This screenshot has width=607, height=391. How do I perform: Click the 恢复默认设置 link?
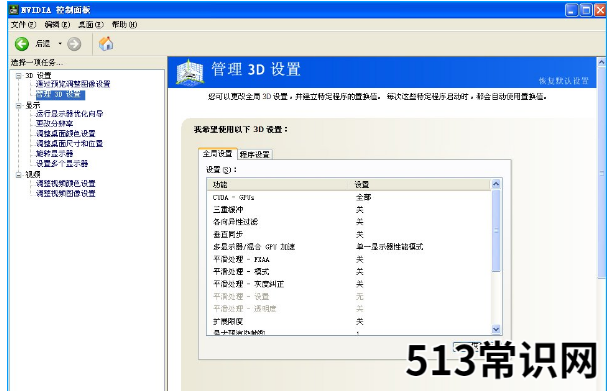click(x=563, y=81)
